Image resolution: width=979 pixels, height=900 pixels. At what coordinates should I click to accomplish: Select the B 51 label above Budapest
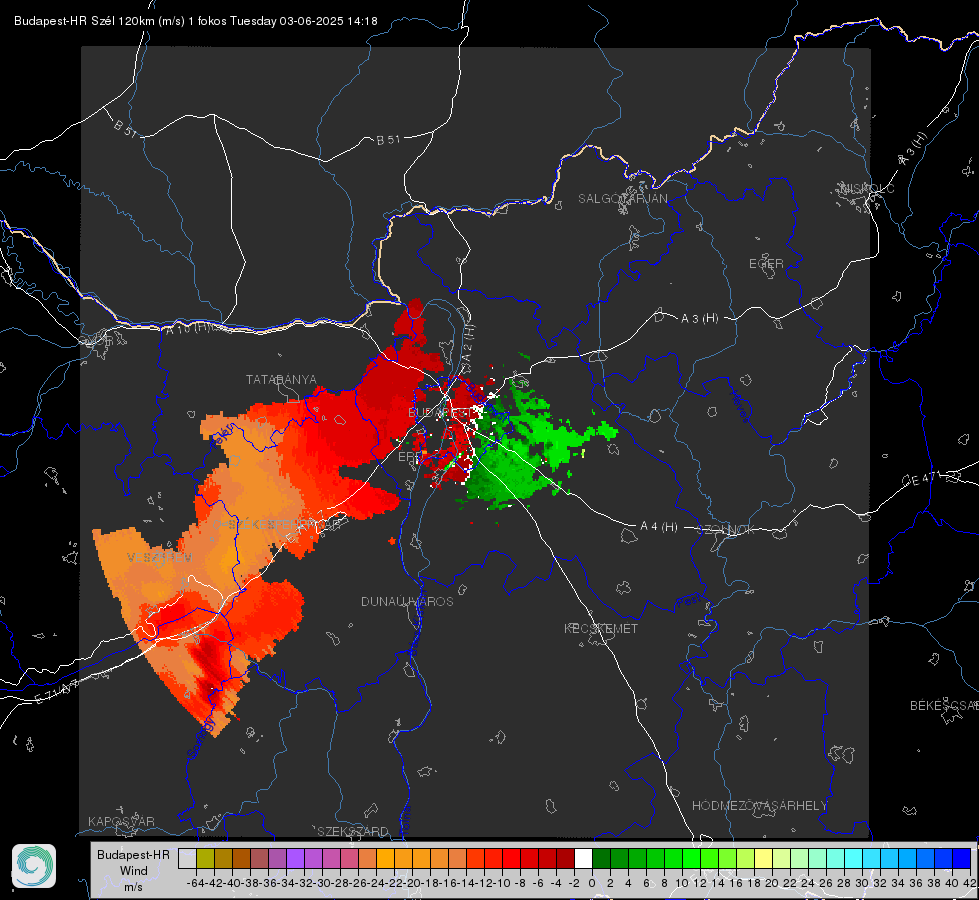(388, 140)
